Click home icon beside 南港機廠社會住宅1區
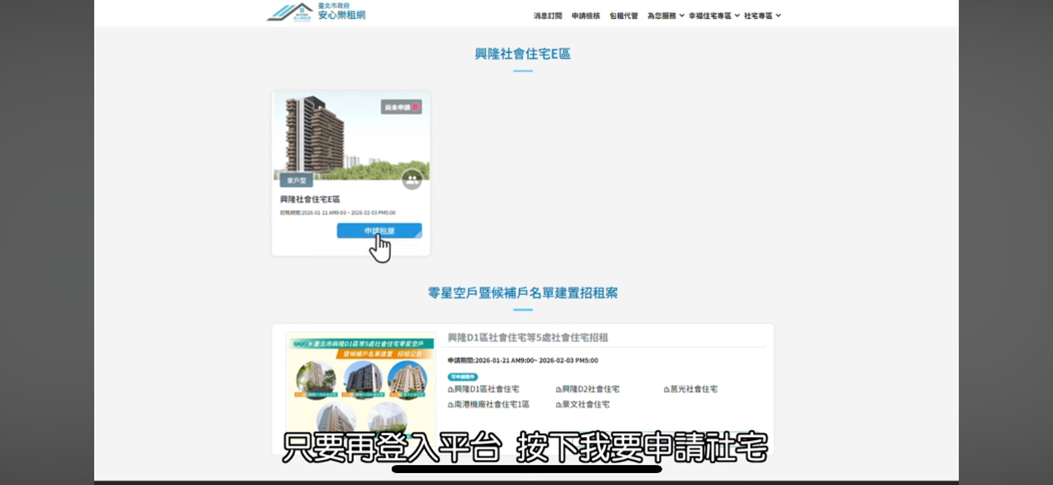This screenshot has height=485, width=1053. 451,405
